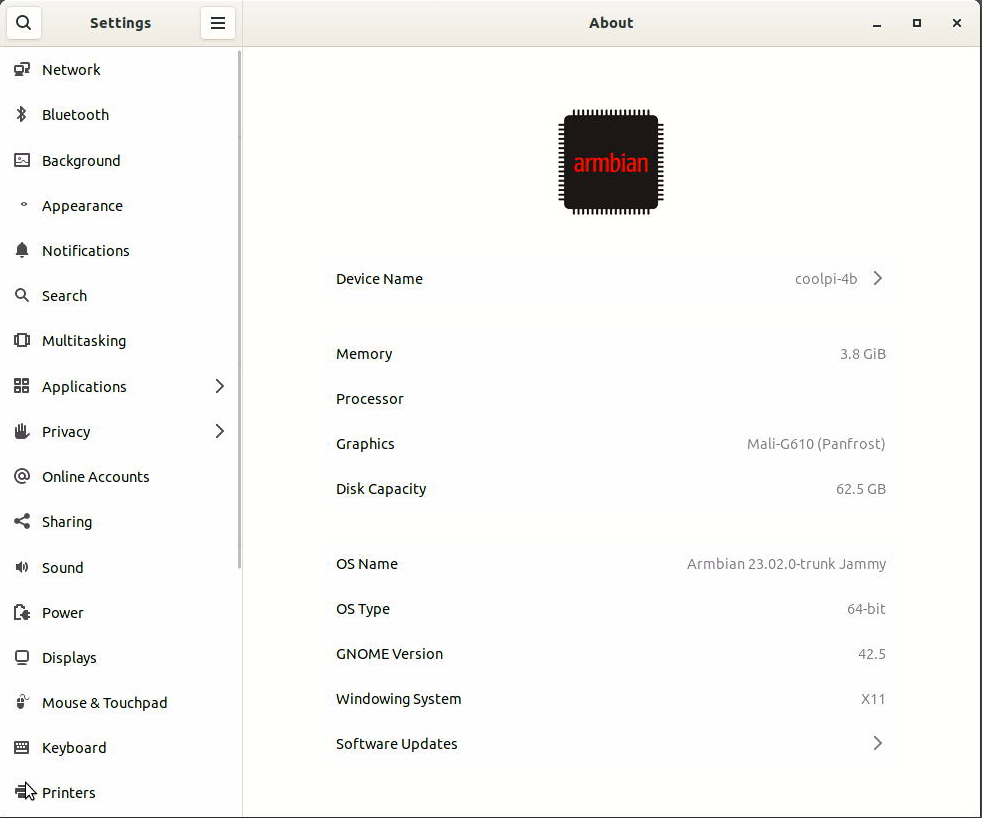The image size is (982, 818).
Task: Click the Appearance sidebar icon
Action: point(23,205)
